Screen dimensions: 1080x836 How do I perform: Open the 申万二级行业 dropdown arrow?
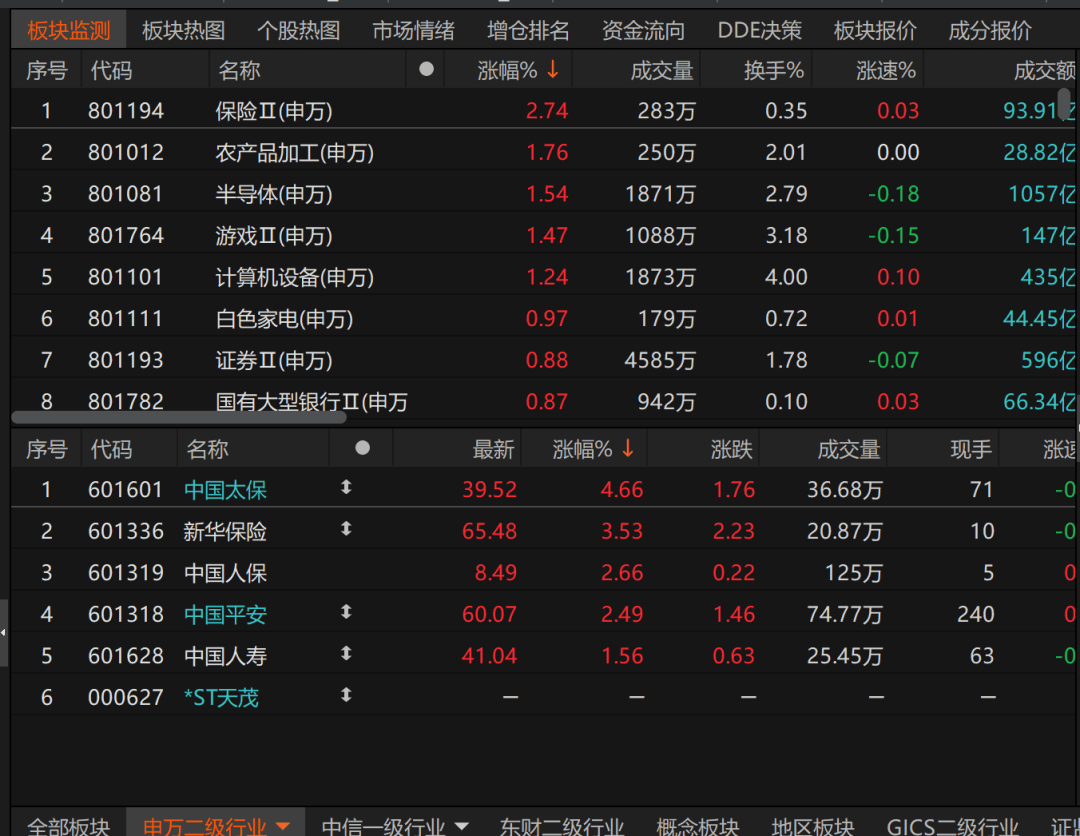pyautogui.click(x=282, y=826)
